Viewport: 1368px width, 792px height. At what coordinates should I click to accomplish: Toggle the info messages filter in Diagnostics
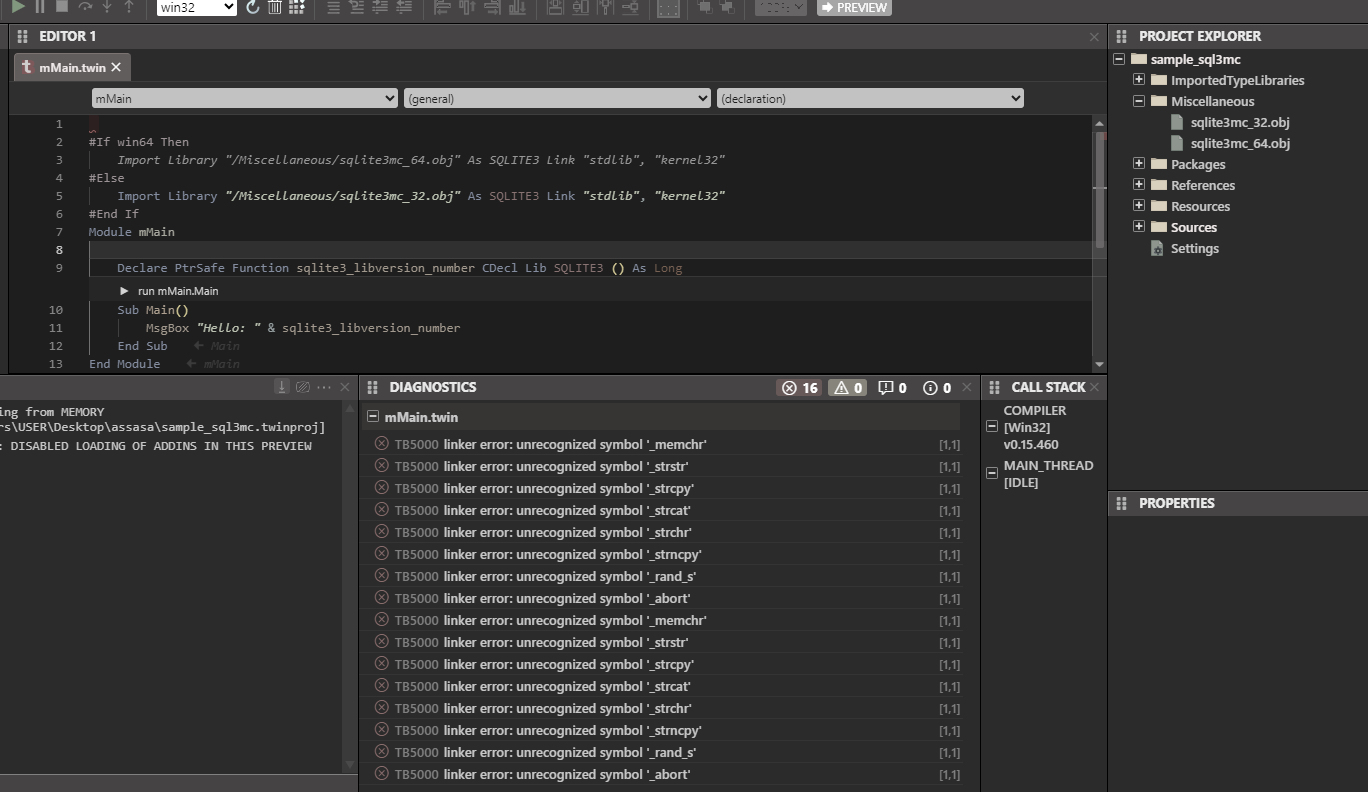click(x=937, y=388)
